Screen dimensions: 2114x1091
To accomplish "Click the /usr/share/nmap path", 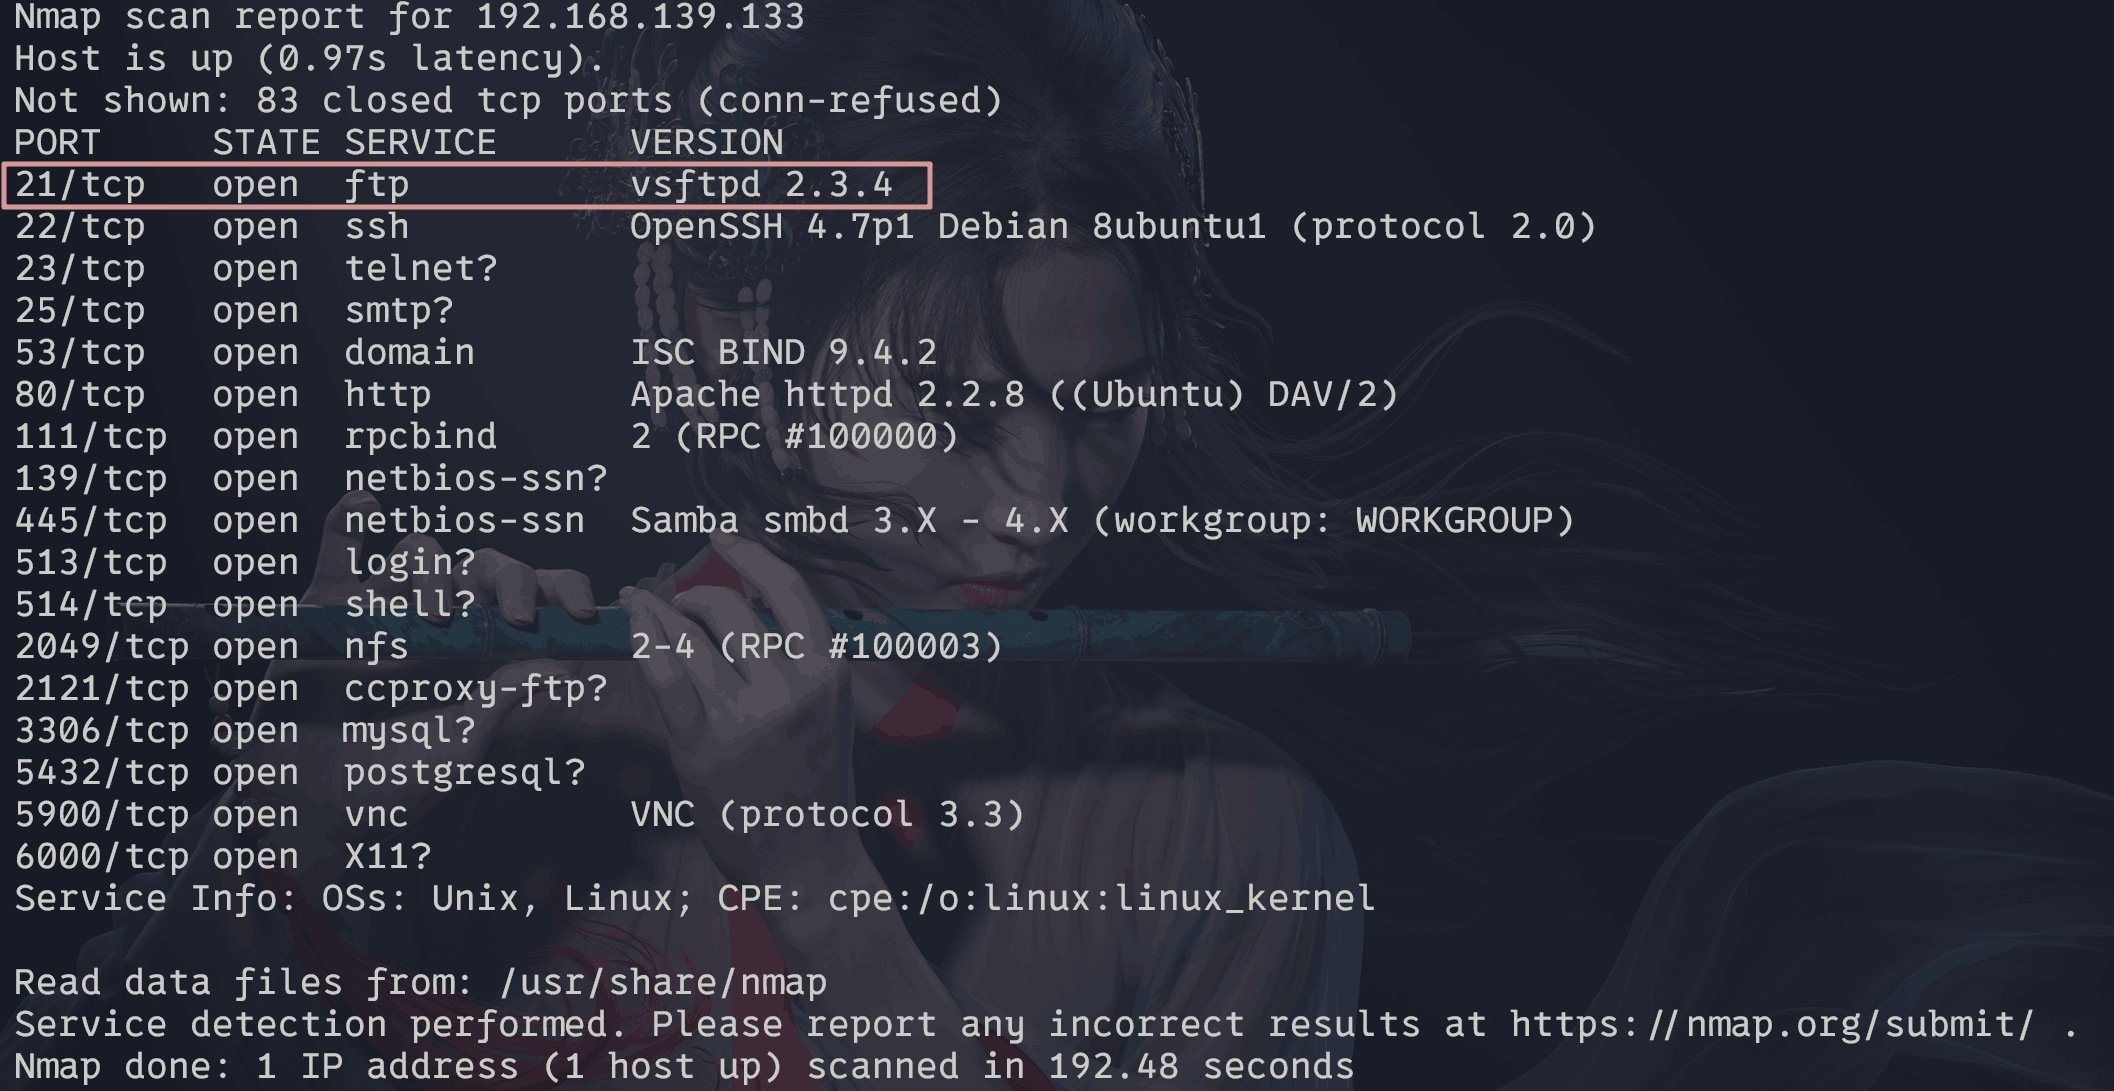I will pyautogui.click(x=663, y=983).
